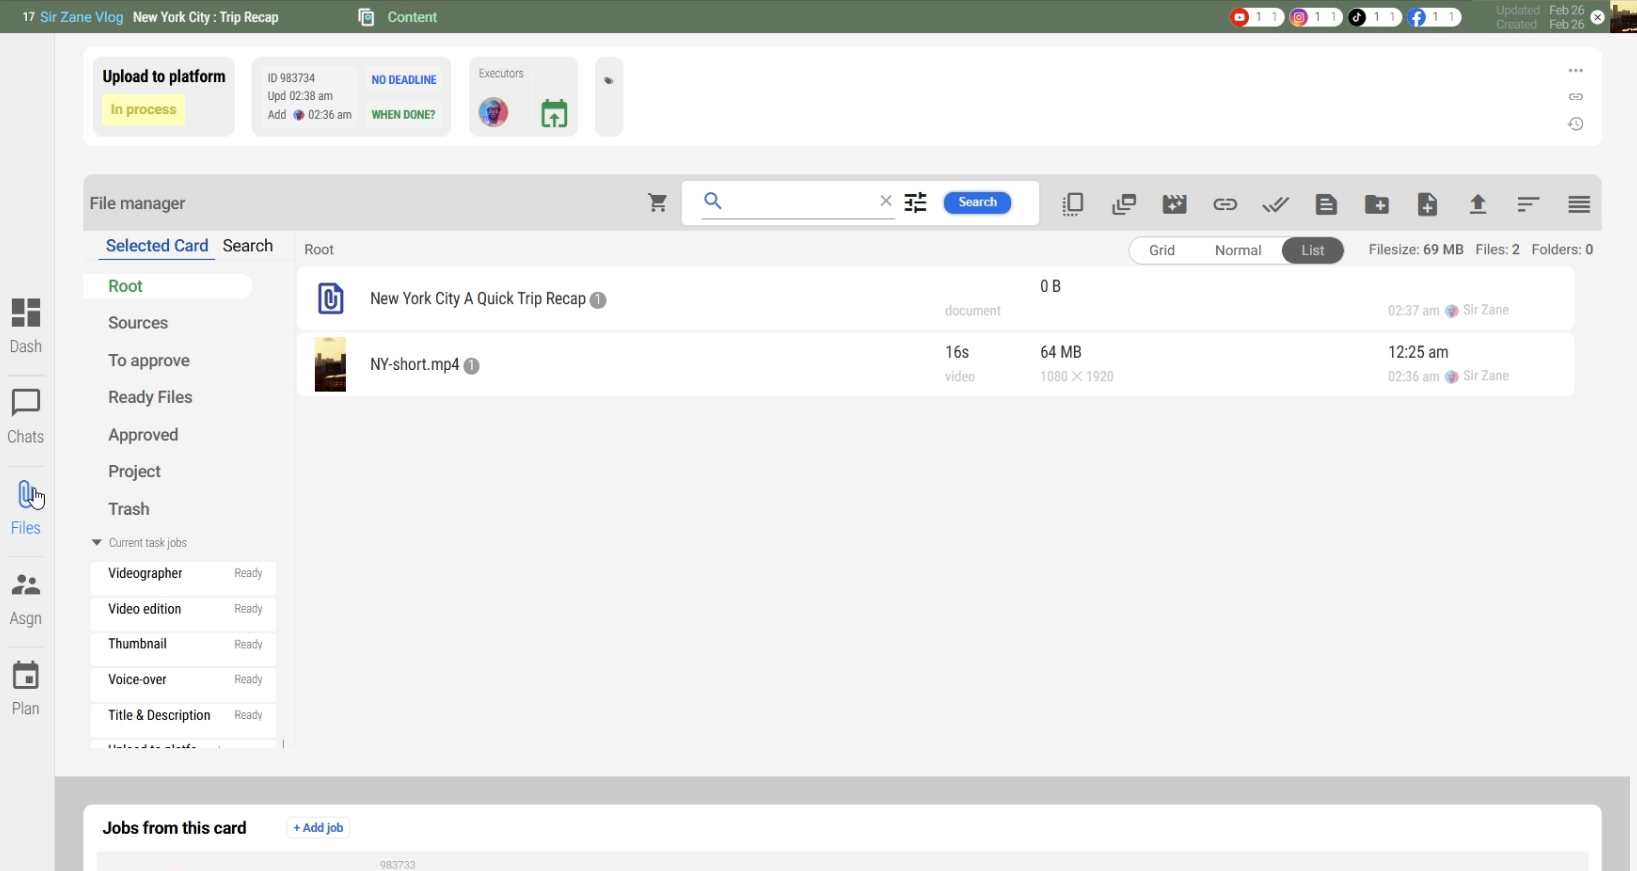Click the upload file arrow icon

1477,205
